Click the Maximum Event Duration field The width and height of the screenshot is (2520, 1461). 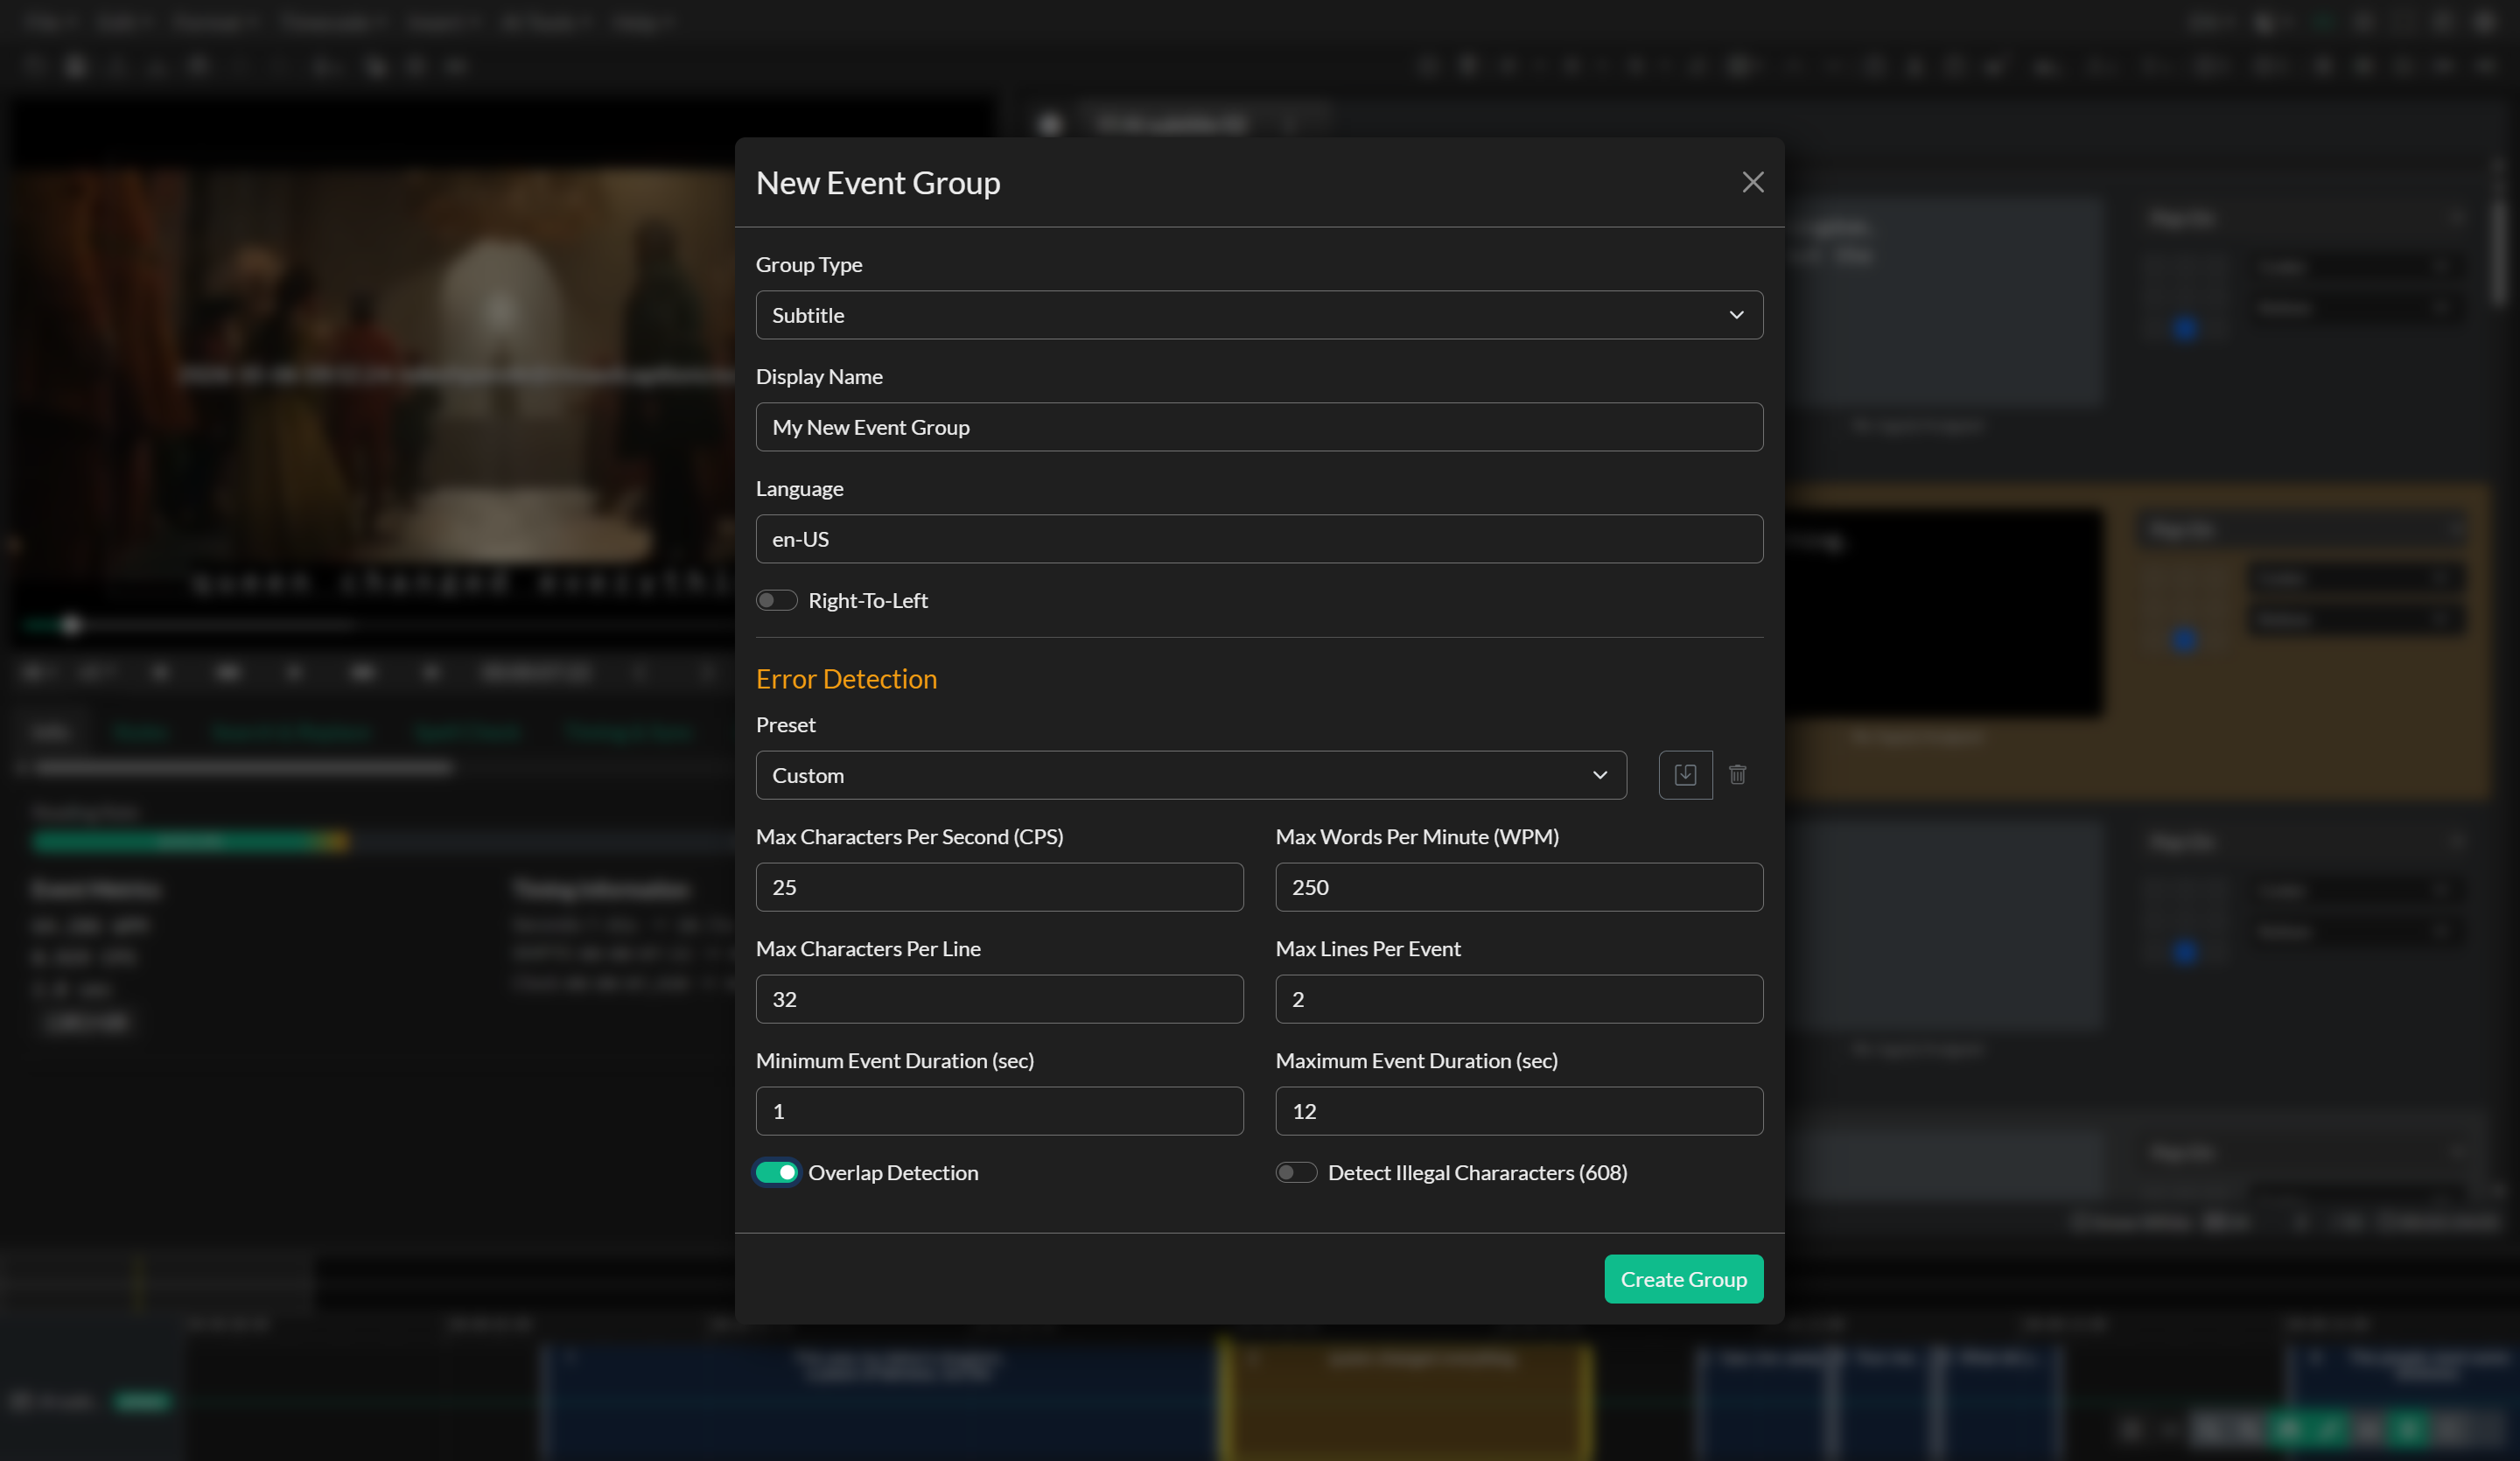pos(1519,1111)
